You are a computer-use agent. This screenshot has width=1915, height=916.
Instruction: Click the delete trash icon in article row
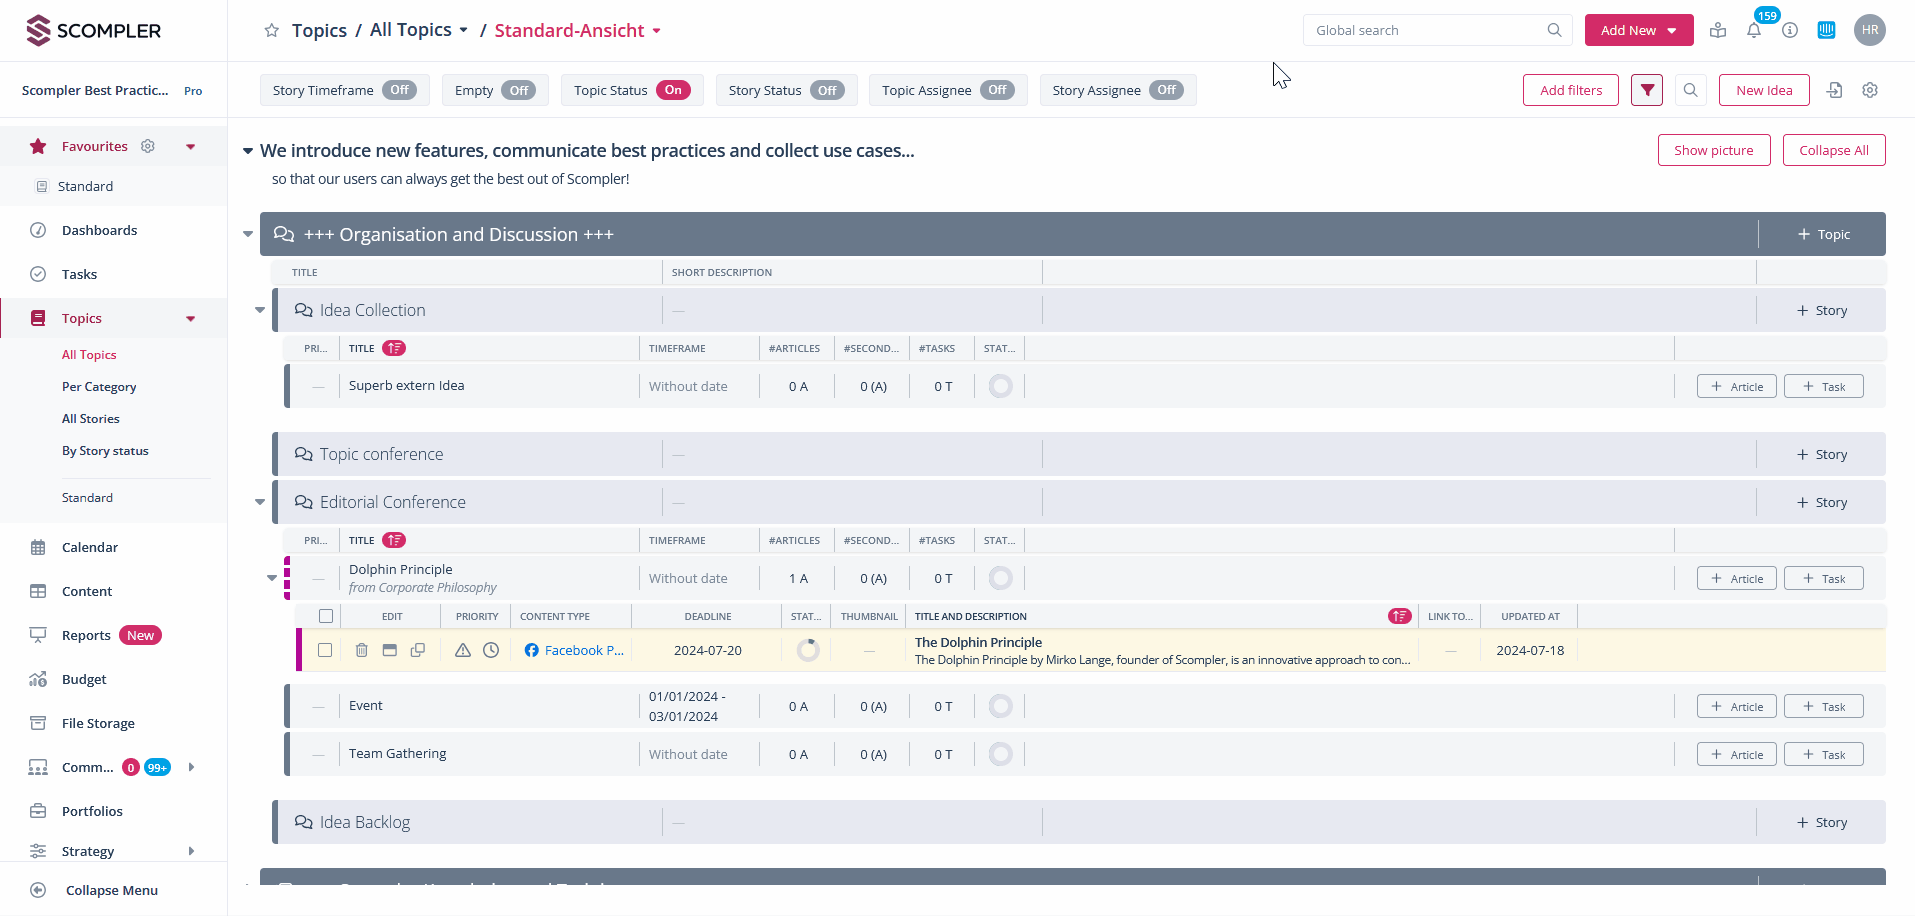pos(362,650)
